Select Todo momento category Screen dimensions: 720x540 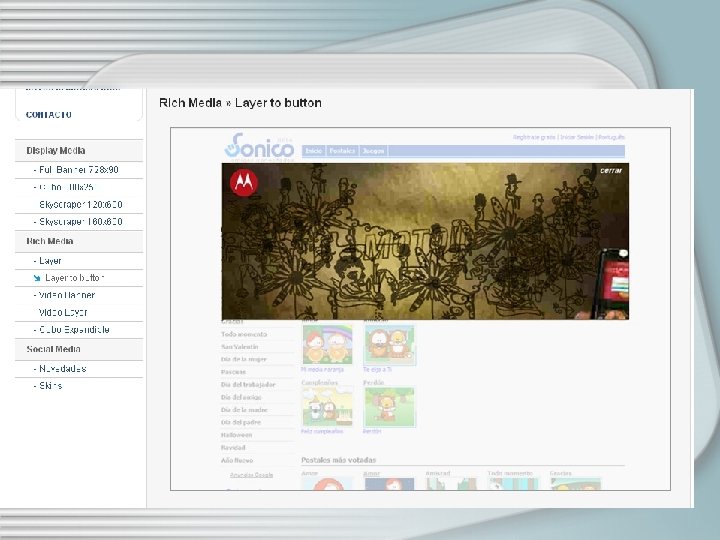coord(244,334)
